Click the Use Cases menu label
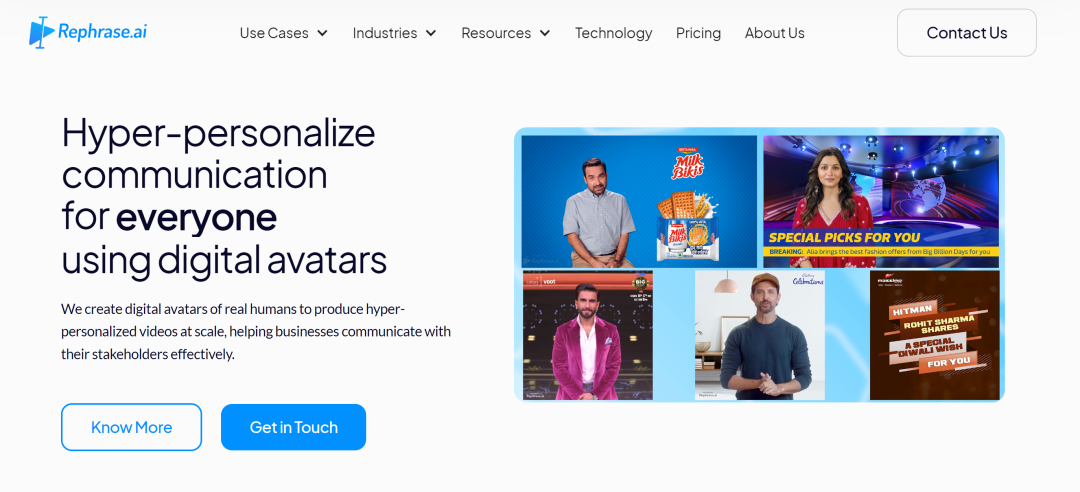 coord(274,33)
